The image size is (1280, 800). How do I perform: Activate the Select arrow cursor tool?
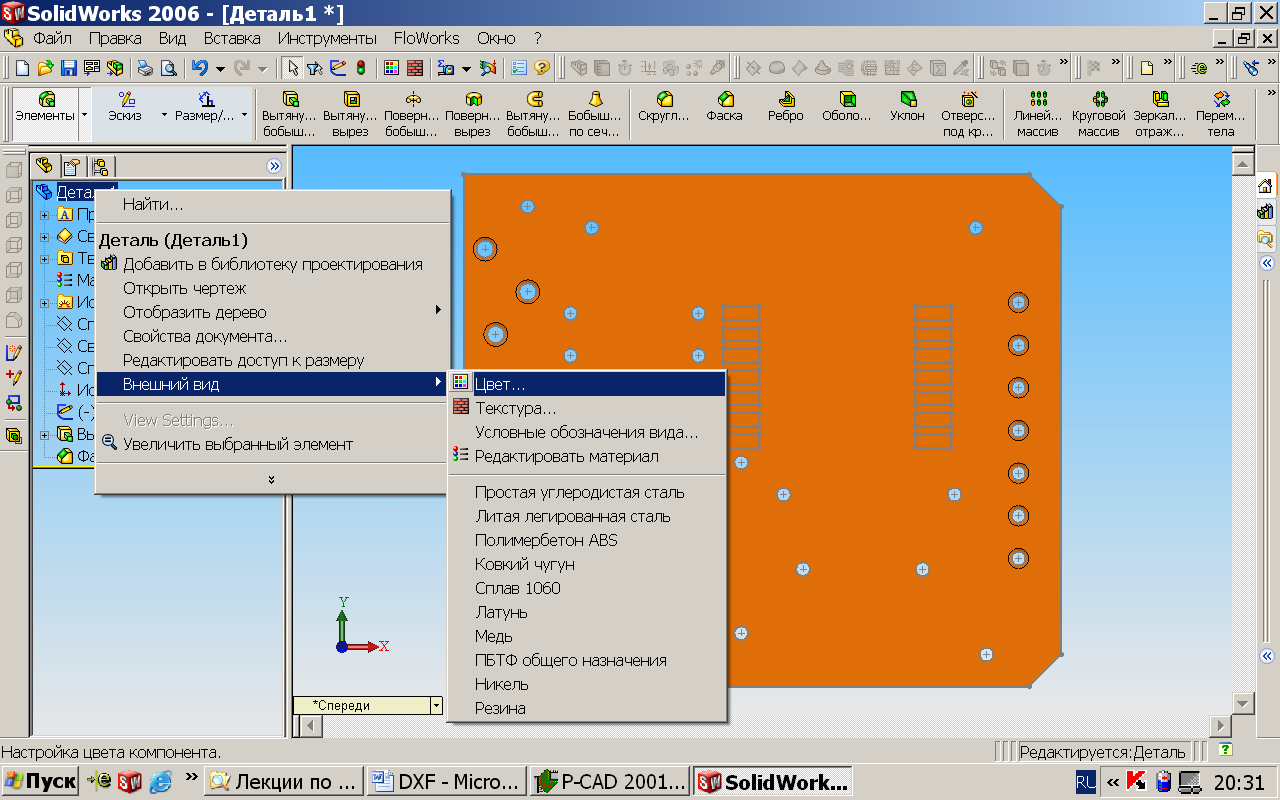(x=293, y=68)
